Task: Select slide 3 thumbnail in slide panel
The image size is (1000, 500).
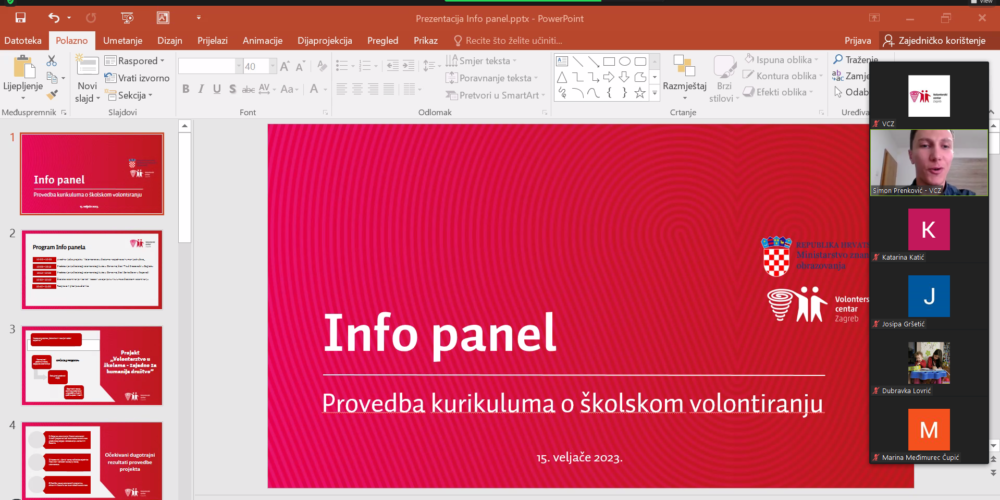Action: coord(92,364)
